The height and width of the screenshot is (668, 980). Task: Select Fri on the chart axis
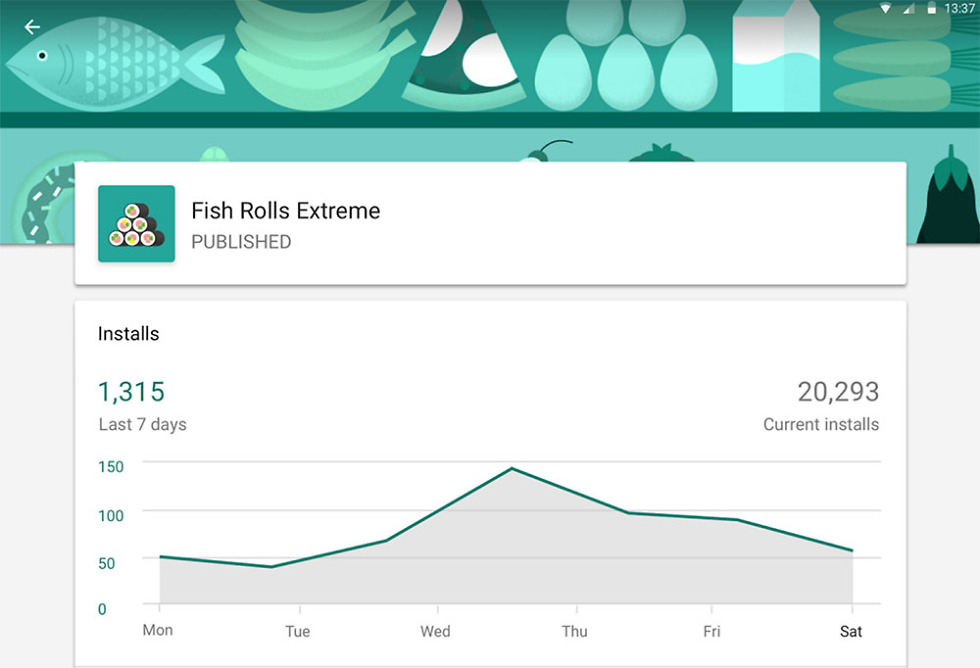(x=712, y=631)
